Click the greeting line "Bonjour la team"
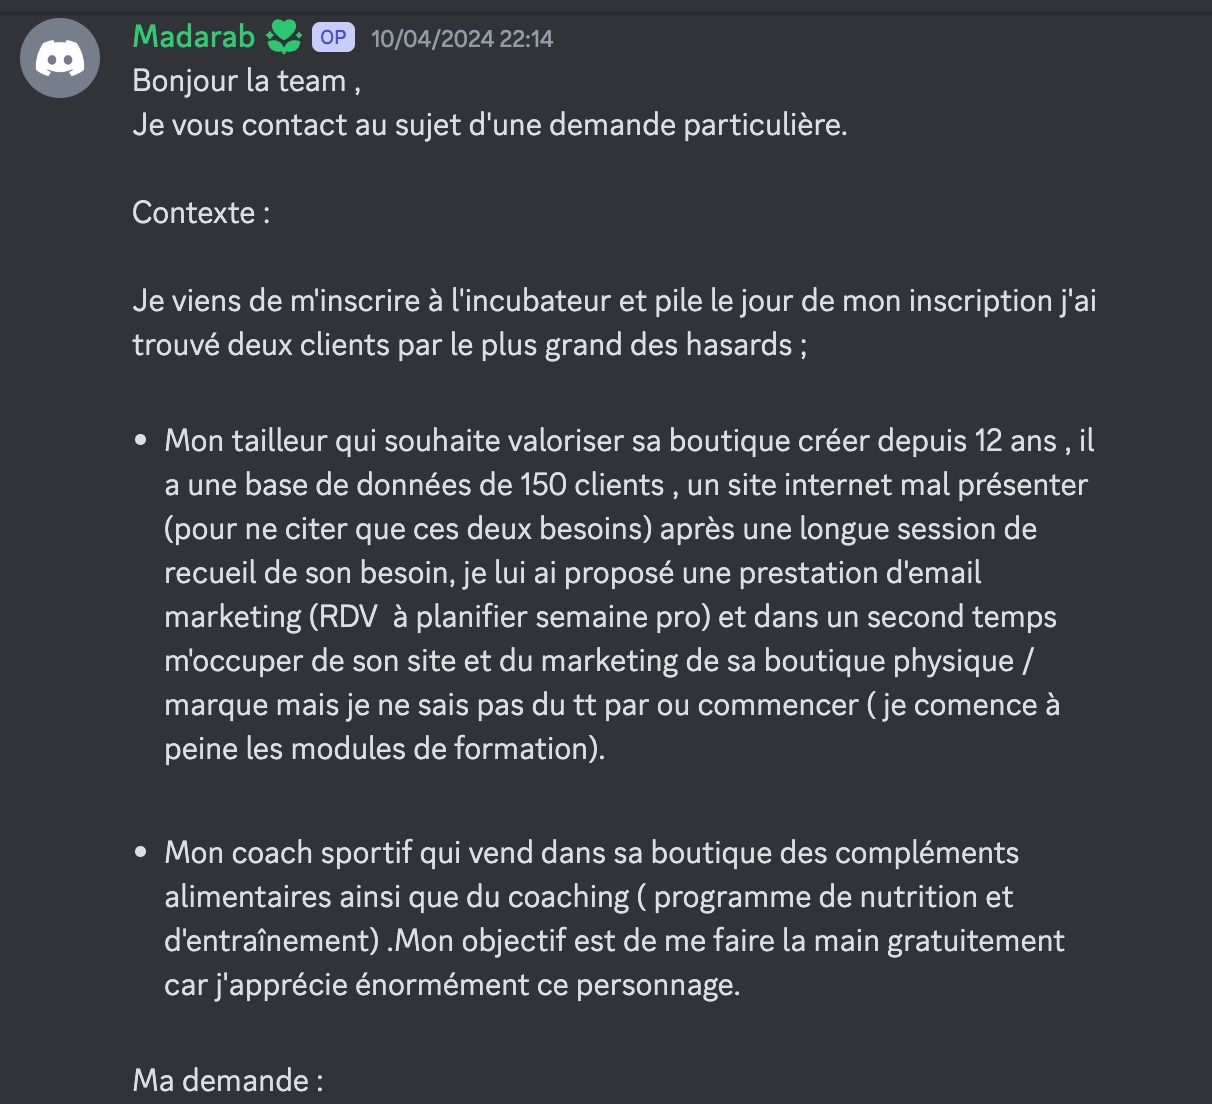Screen dimensions: 1212x1104 coord(239,81)
